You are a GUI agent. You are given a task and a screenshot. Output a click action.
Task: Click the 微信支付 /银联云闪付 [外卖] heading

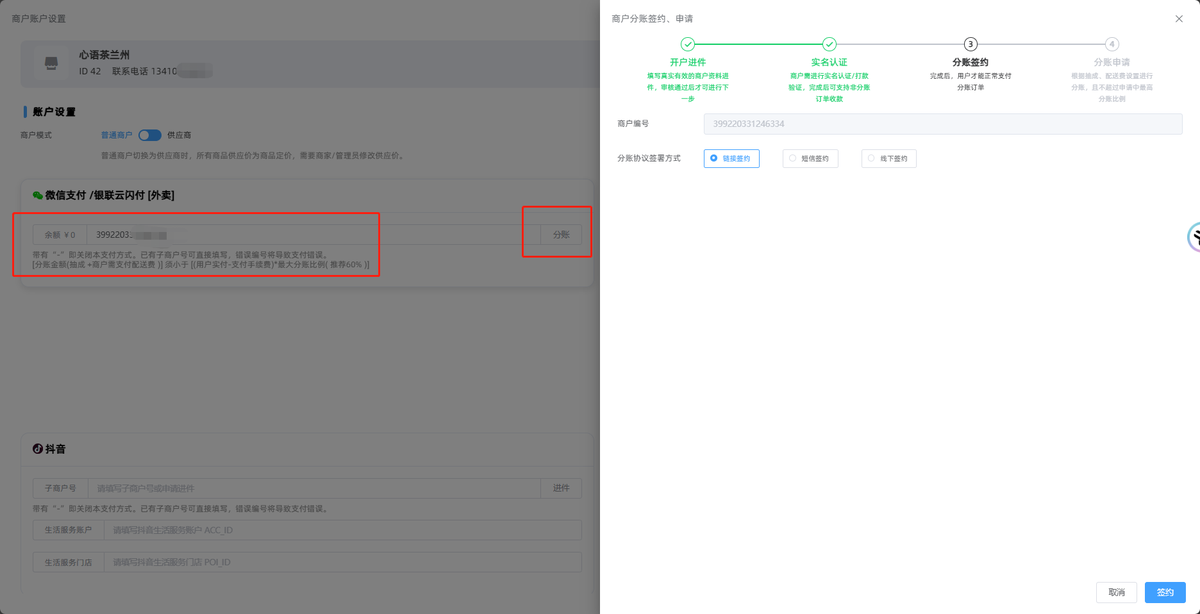(x=110, y=195)
